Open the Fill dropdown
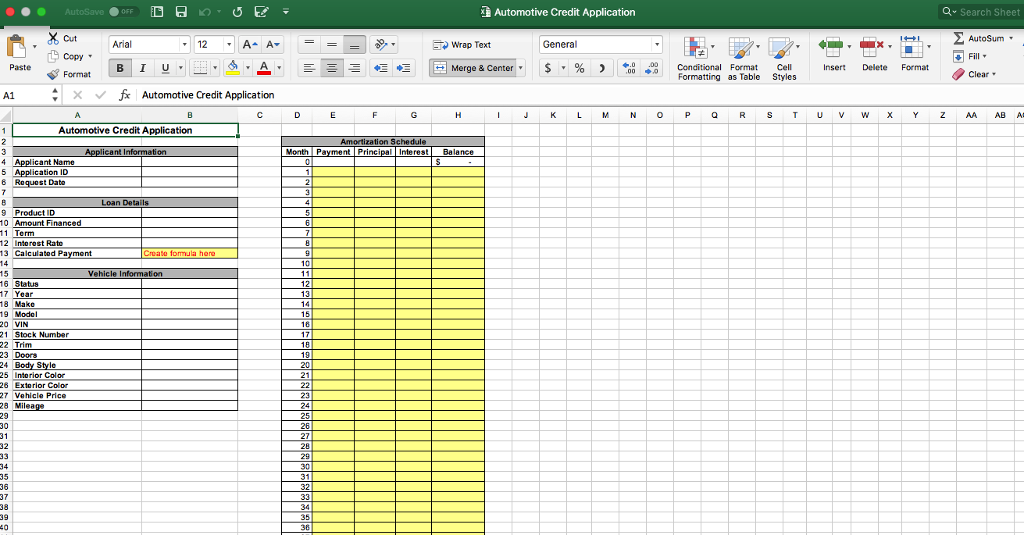 (970, 56)
